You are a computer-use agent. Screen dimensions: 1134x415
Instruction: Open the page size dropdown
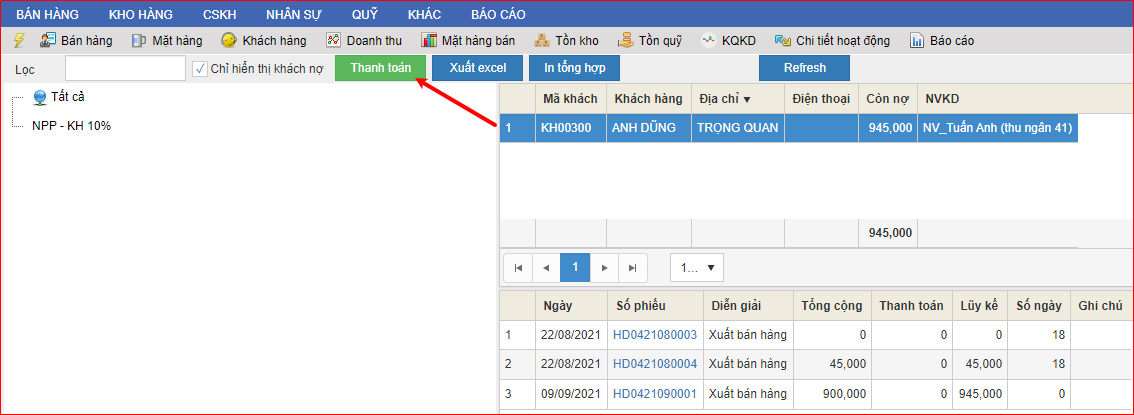tap(696, 268)
